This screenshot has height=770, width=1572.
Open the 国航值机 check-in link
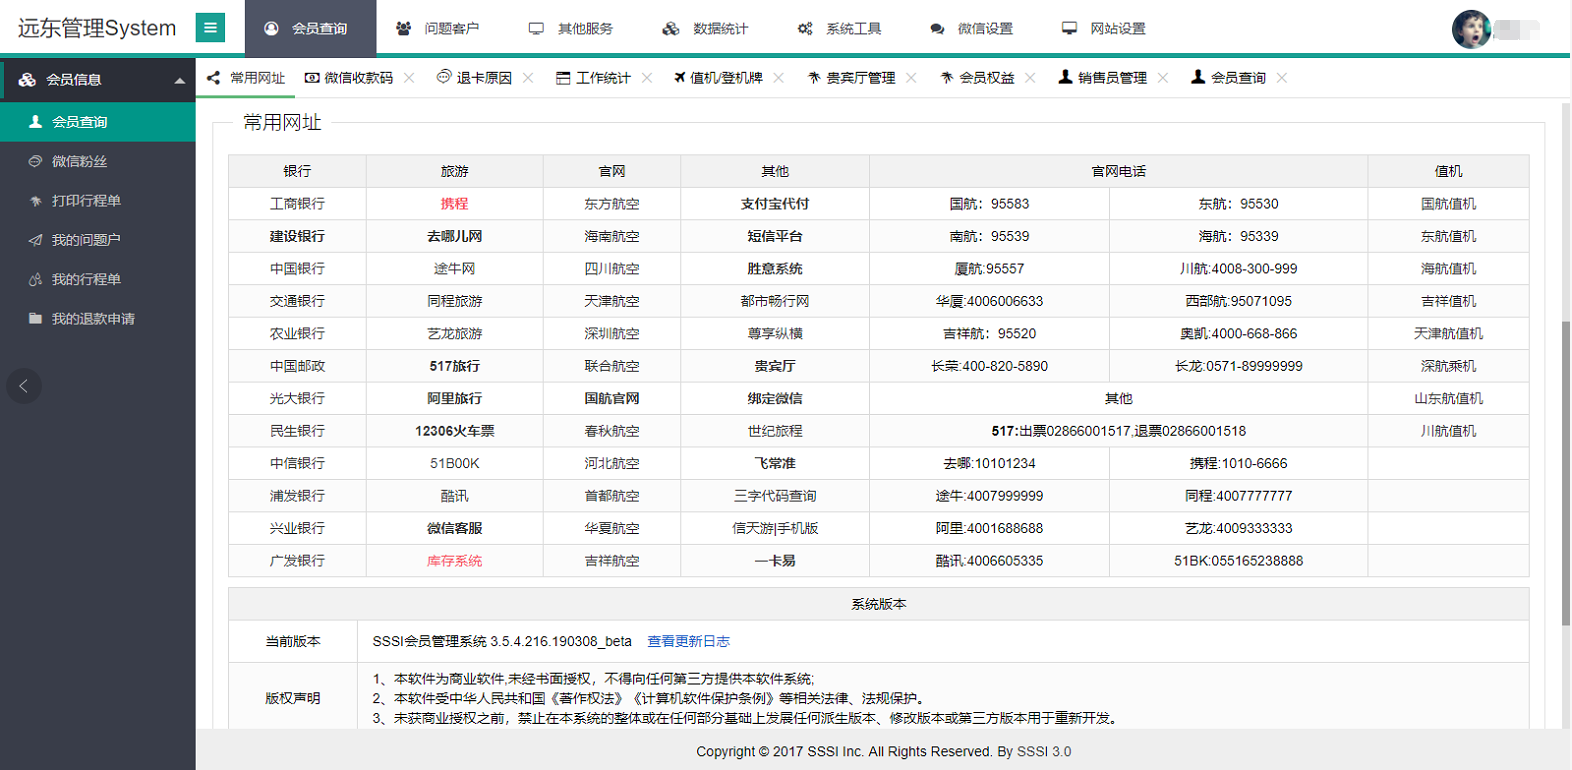pos(1448,204)
